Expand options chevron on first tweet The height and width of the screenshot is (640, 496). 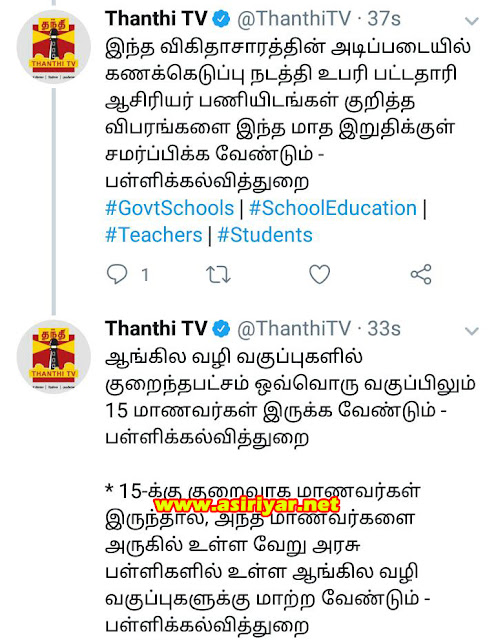click(x=472, y=21)
